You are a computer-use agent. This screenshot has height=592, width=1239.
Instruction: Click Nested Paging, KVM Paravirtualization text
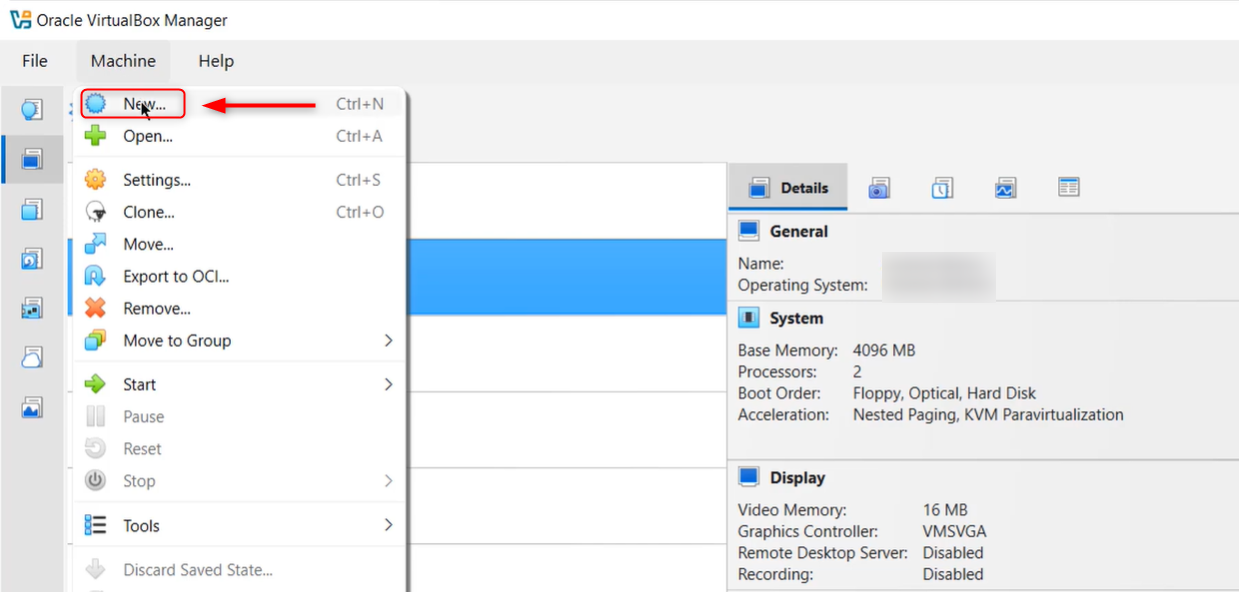[x=988, y=414]
